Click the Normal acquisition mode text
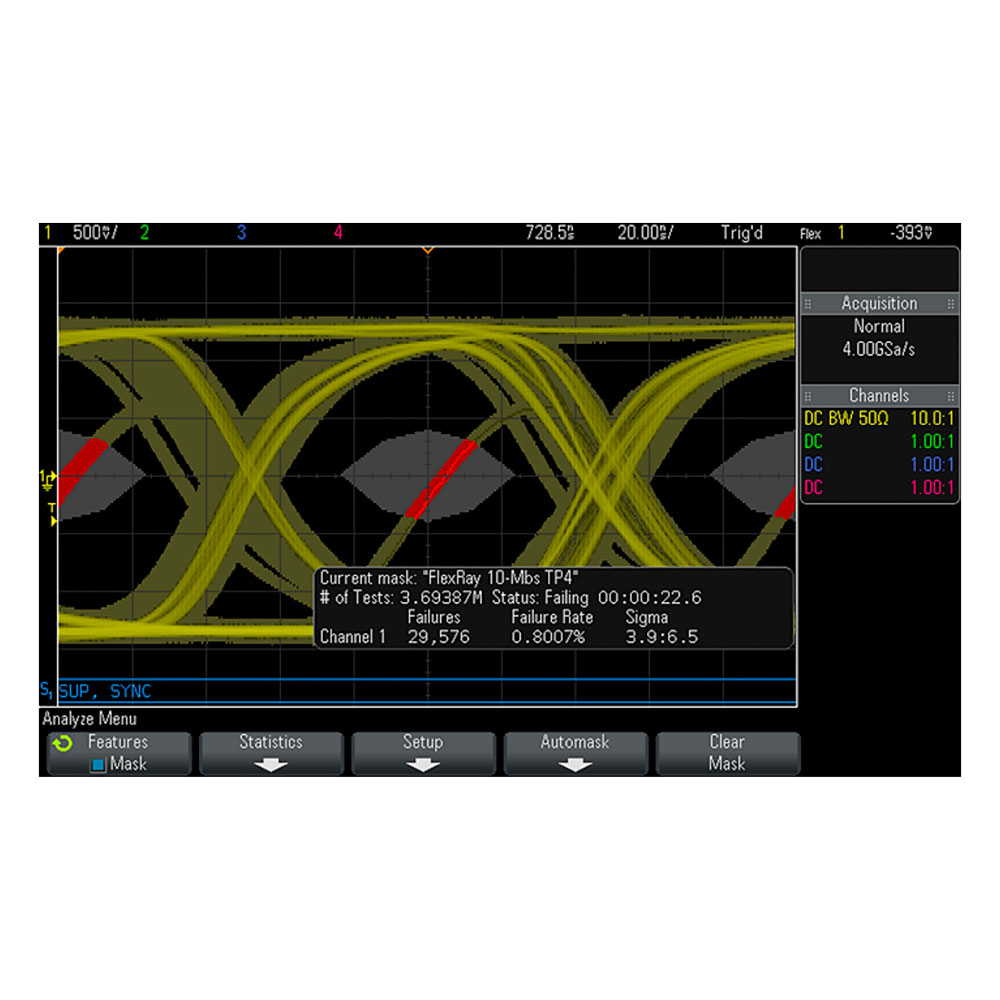Screen dimensions: 1000x1000 [879, 327]
